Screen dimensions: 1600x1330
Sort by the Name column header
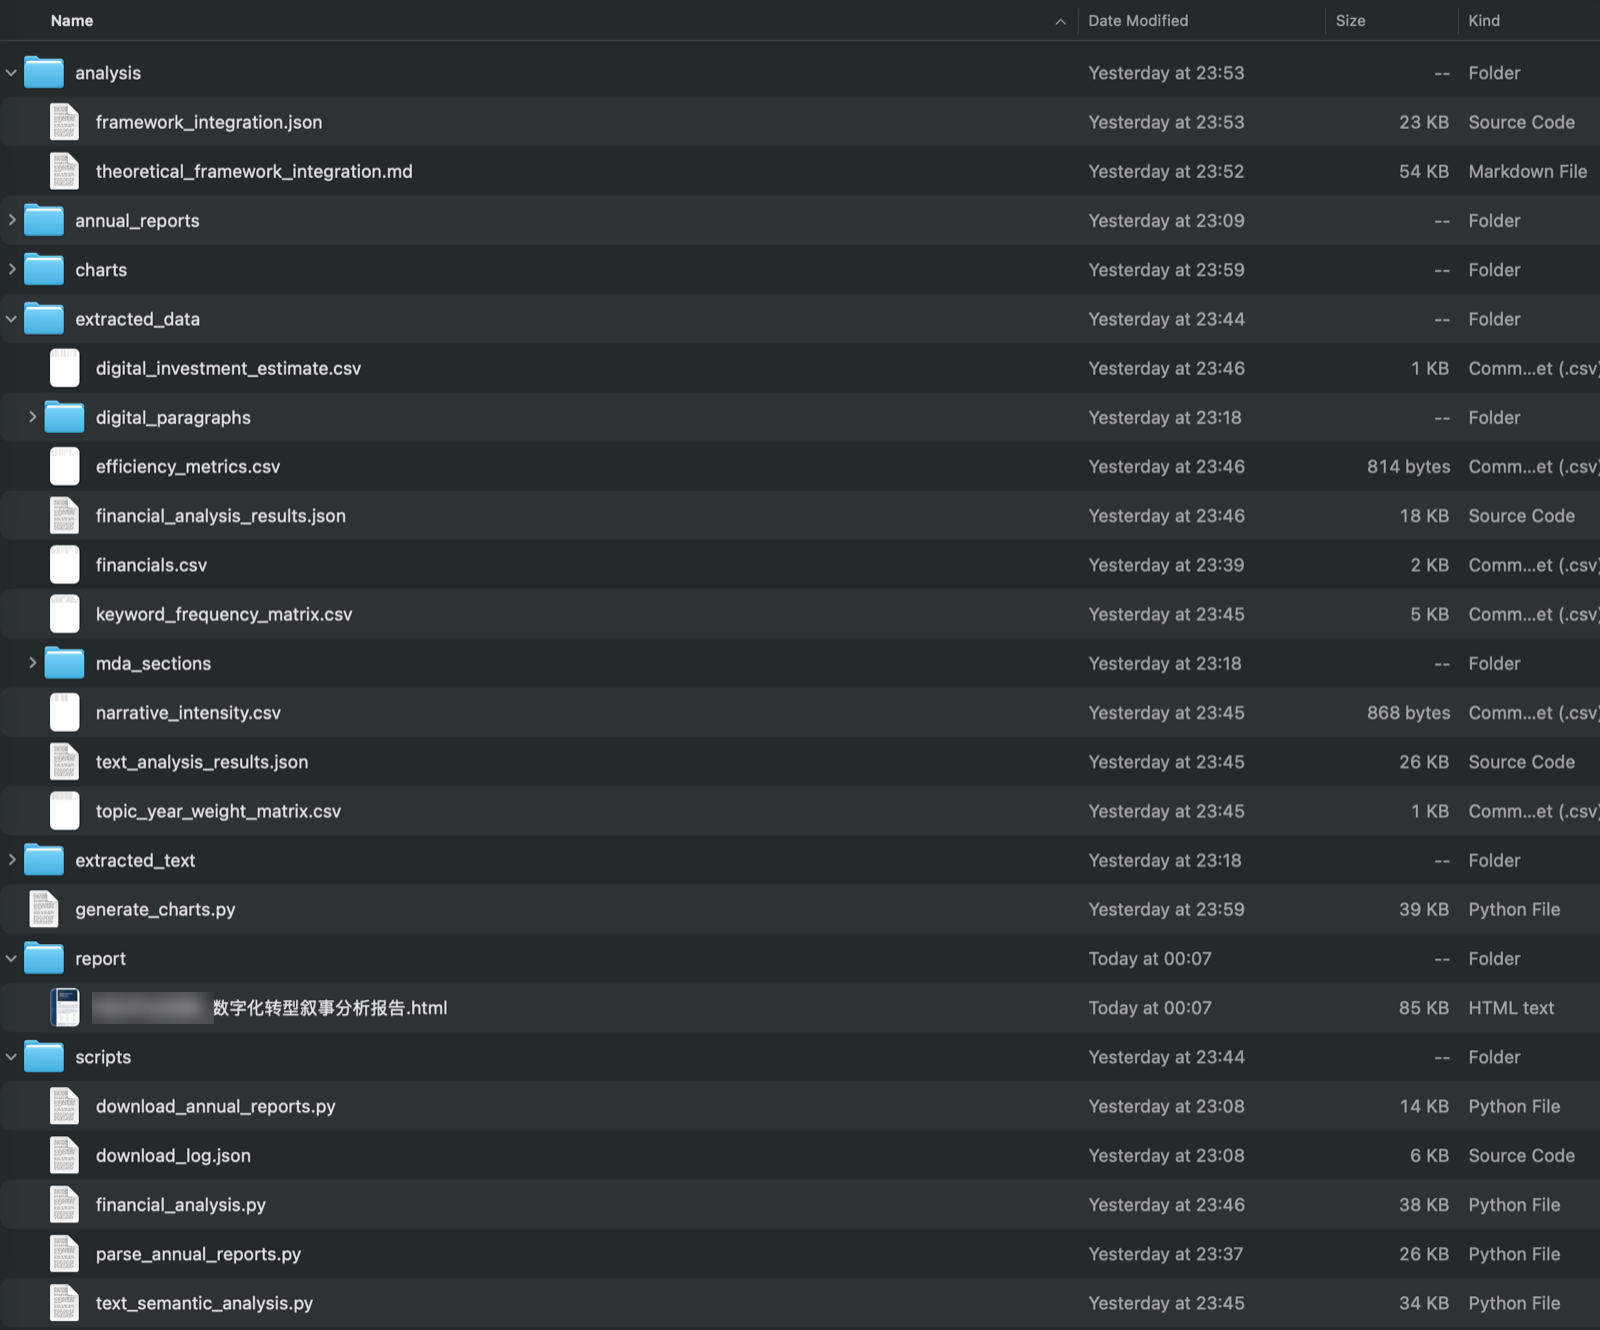pos(72,20)
